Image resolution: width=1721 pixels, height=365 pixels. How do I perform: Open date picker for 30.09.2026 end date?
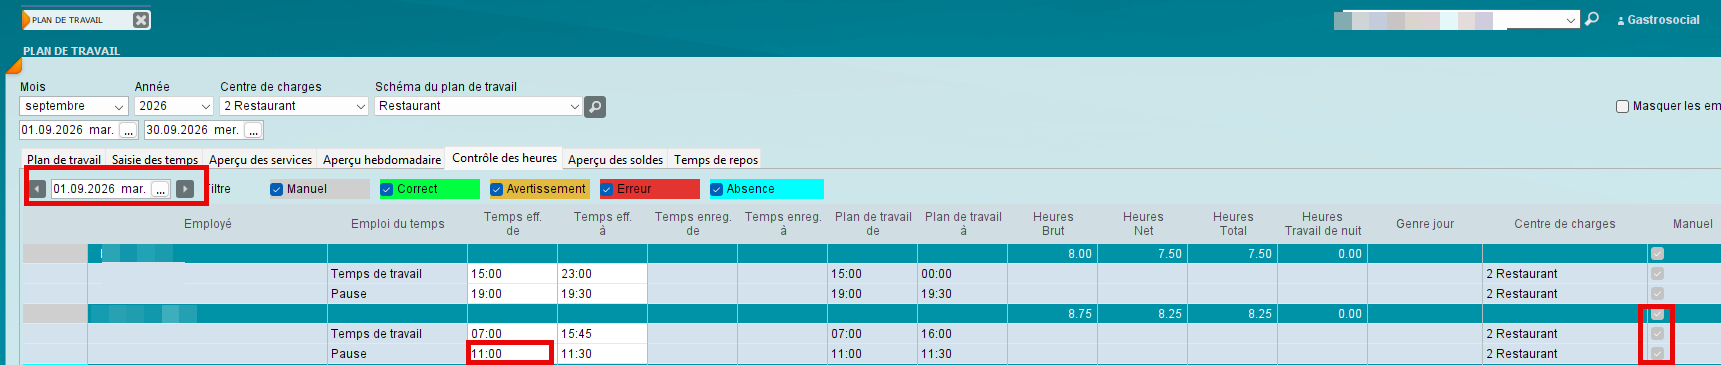point(253,131)
